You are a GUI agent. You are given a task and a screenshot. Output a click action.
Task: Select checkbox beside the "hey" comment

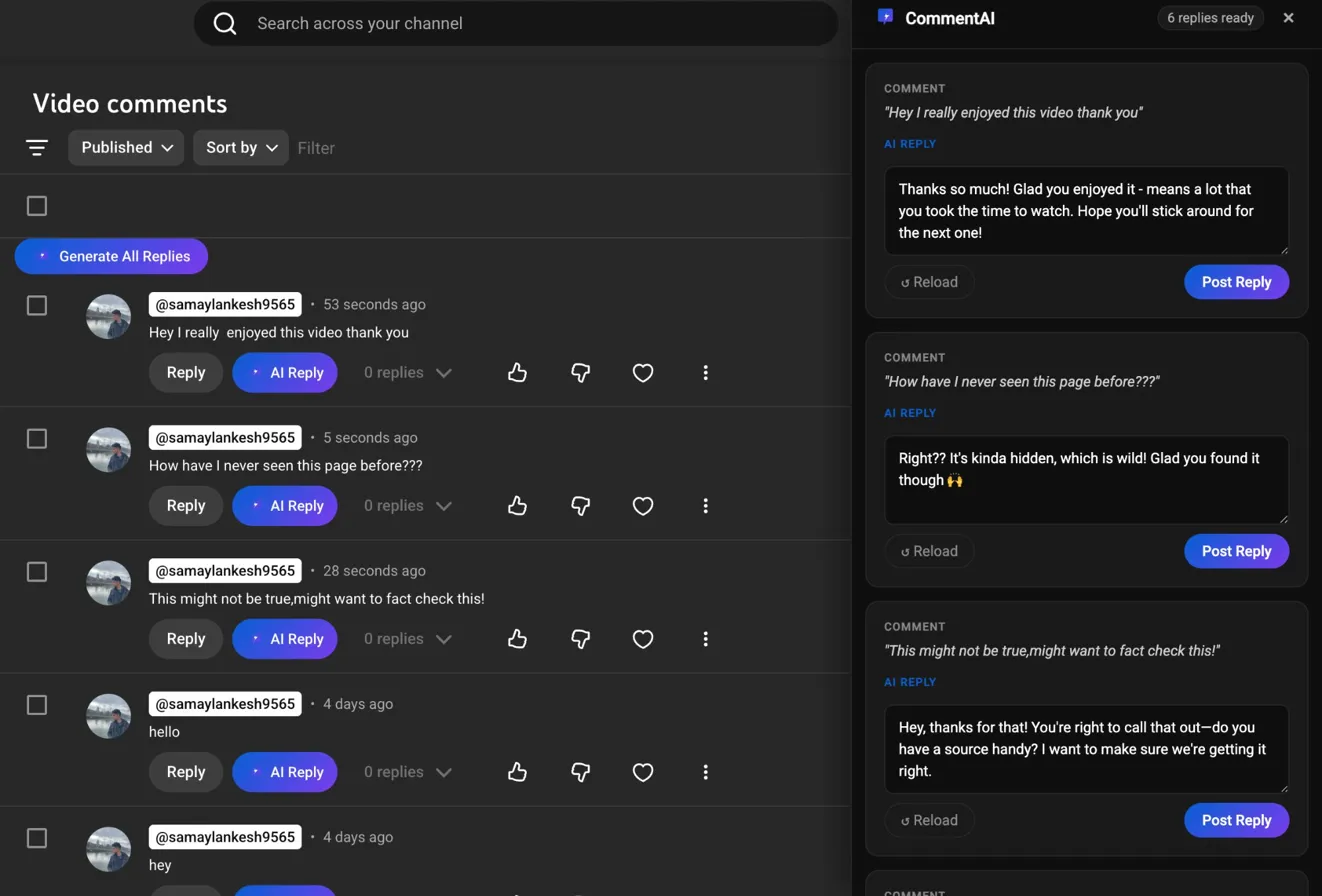[x=37, y=838]
